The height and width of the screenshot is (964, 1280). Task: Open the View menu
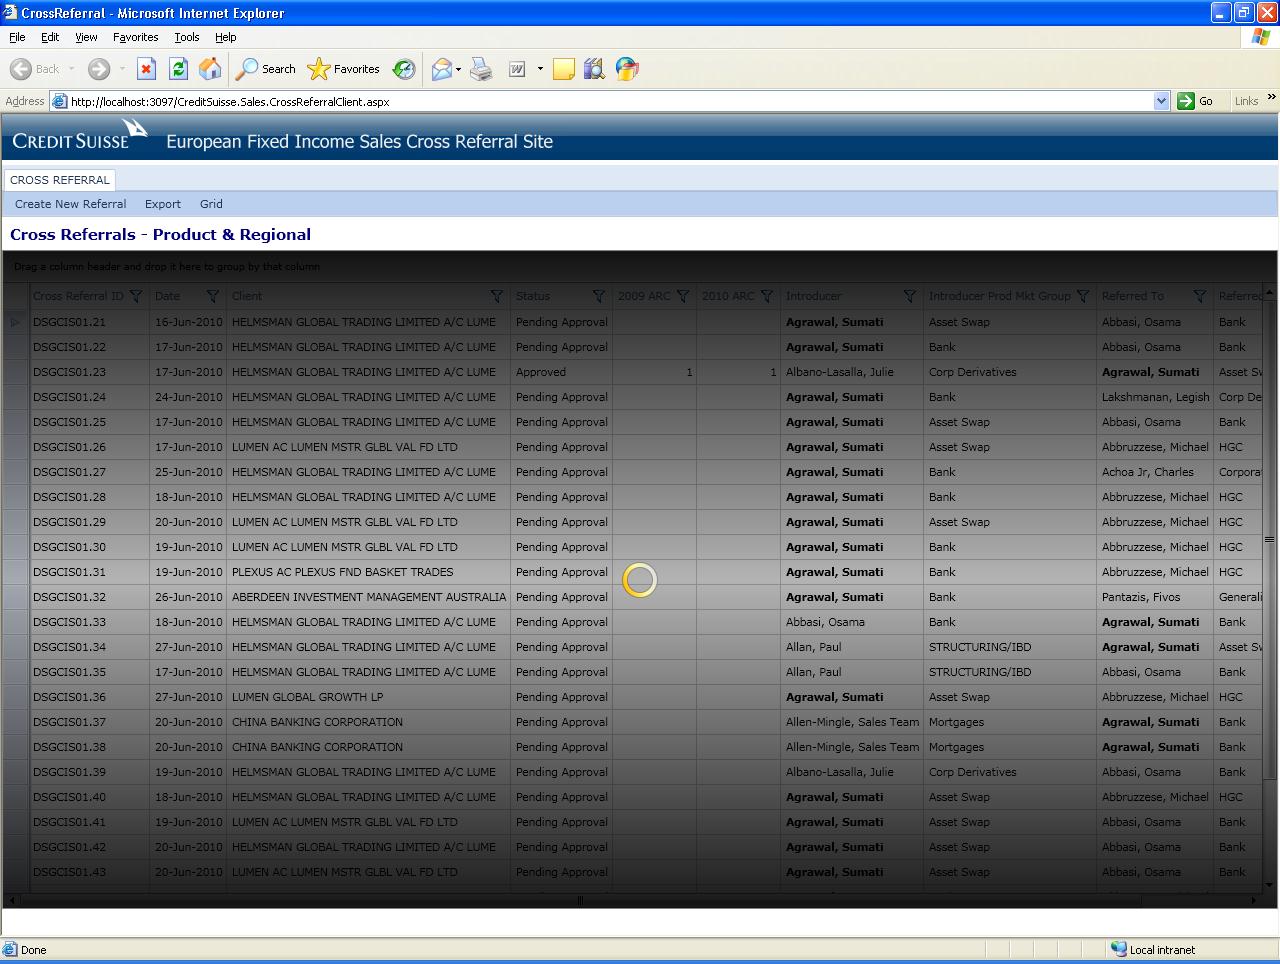tap(86, 37)
